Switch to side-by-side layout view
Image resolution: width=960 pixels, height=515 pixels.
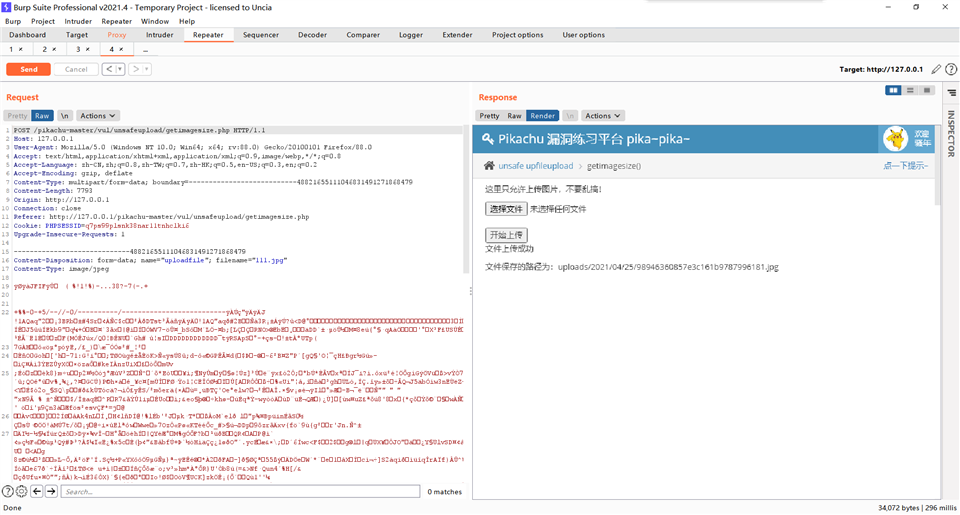[x=893, y=91]
